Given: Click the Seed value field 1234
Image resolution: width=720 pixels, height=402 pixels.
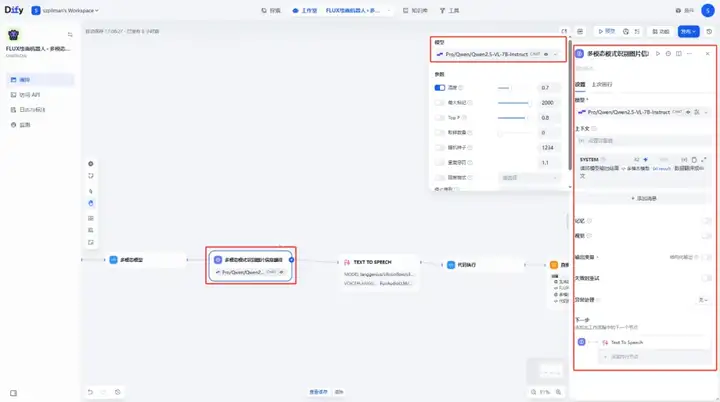Looking at the screenshot, I should pos(548,147).
